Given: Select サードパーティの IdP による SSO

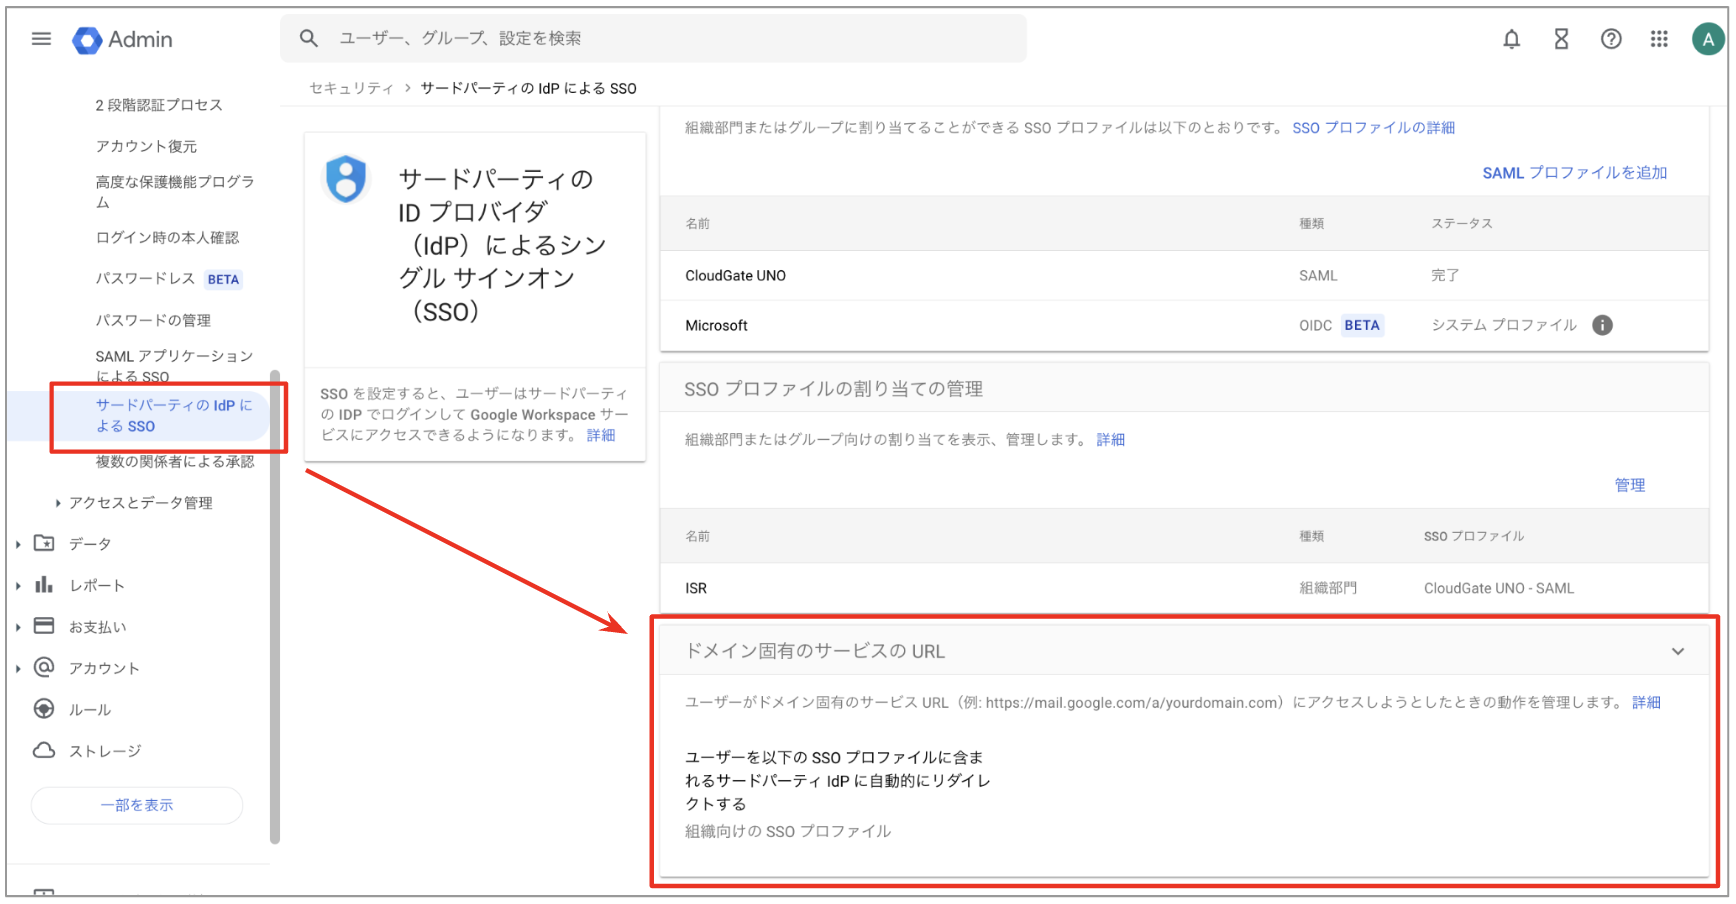Looking at the screenshot, I should (174, 415).
